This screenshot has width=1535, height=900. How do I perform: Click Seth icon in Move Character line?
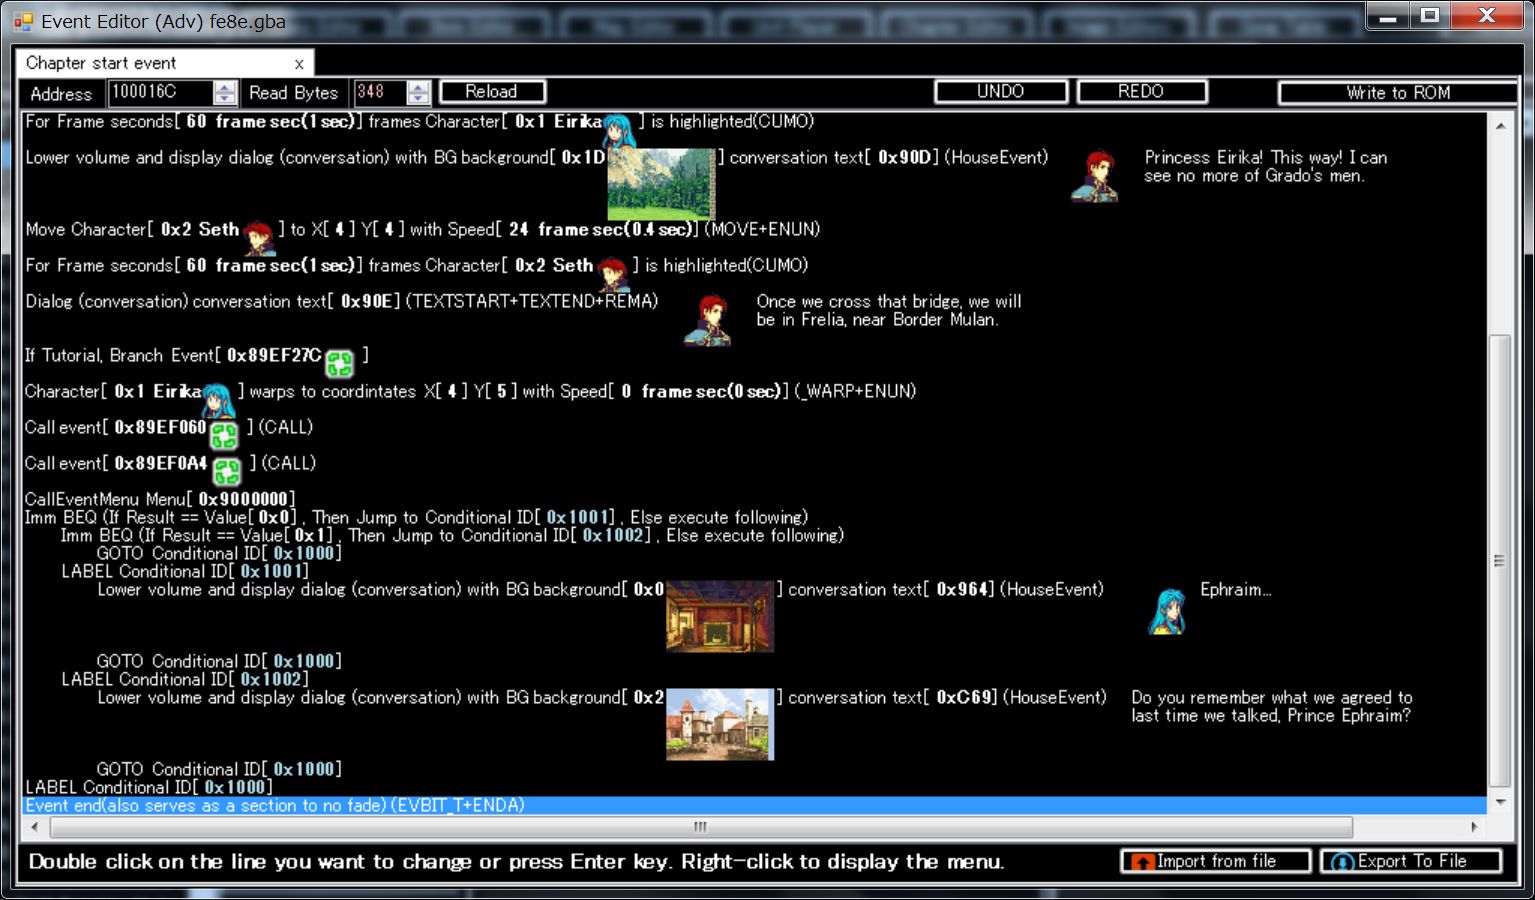click(258, 236)
